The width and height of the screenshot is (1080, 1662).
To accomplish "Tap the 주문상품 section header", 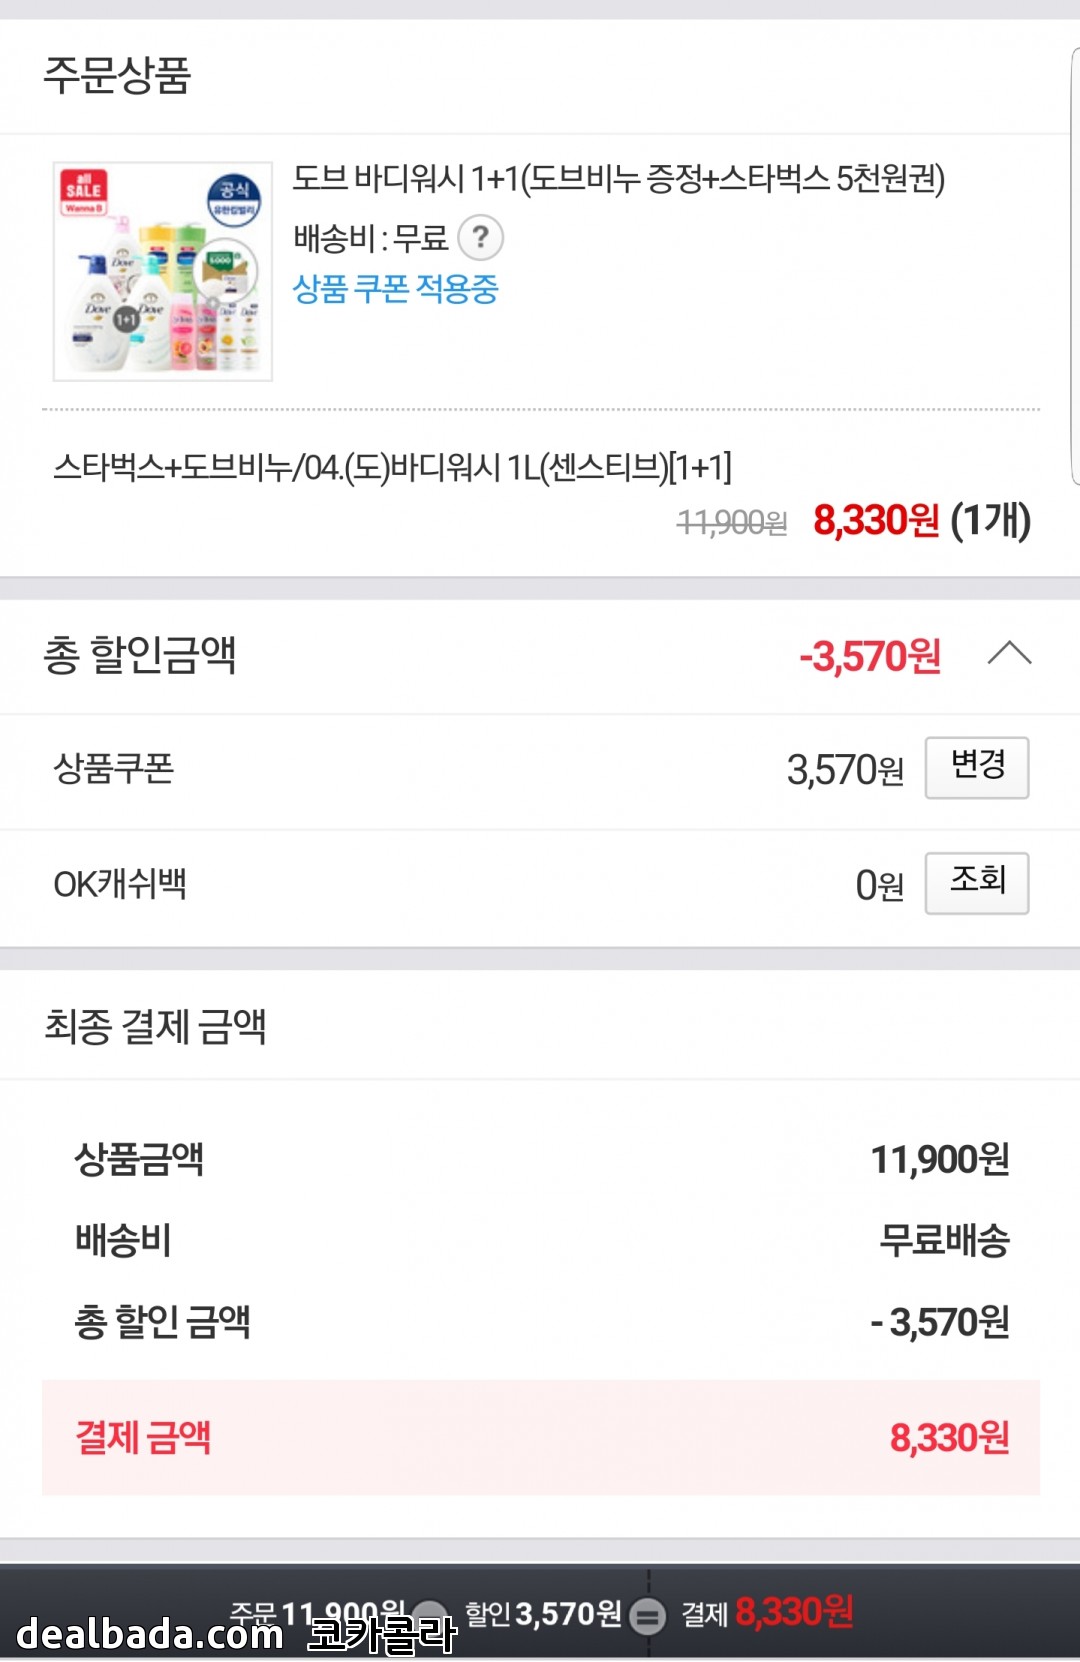I will [x=117, y=75].
